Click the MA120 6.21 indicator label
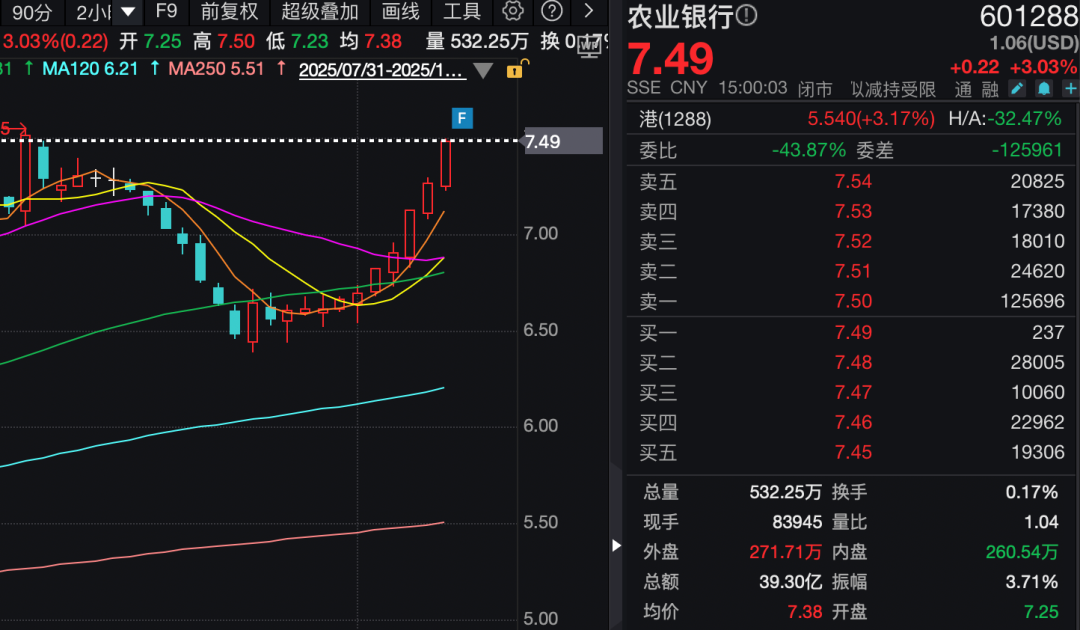The width and height of the screenshot is (1080, 630). point(90,69)
